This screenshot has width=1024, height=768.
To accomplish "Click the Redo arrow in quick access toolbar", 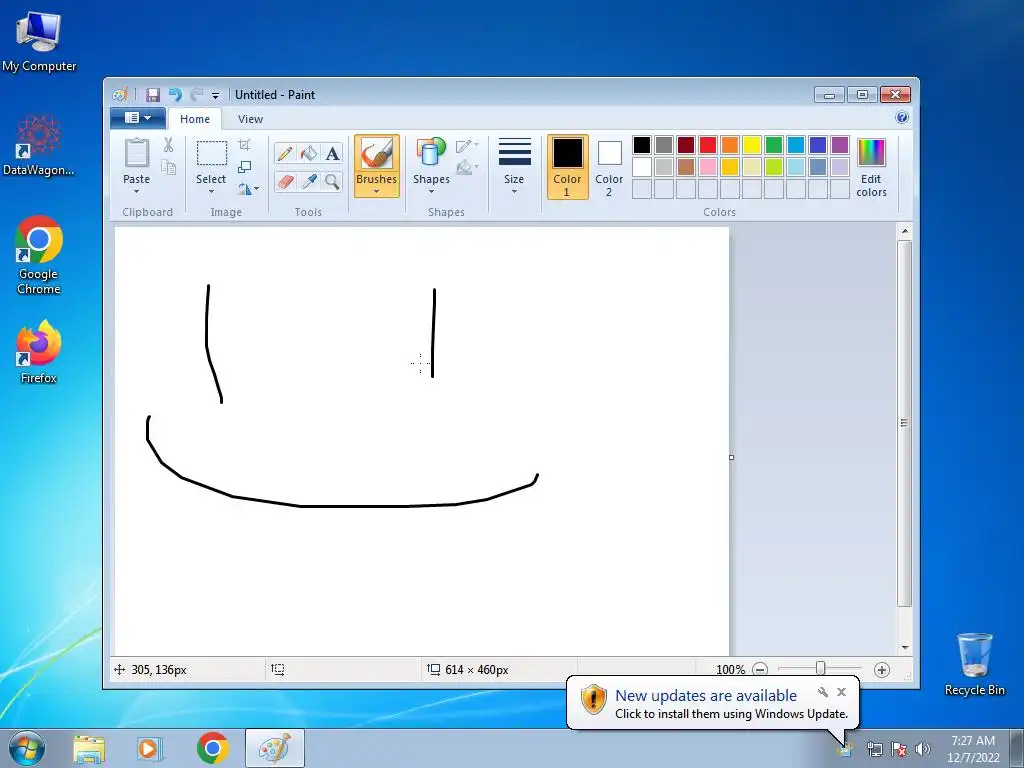I will (197, 95).
